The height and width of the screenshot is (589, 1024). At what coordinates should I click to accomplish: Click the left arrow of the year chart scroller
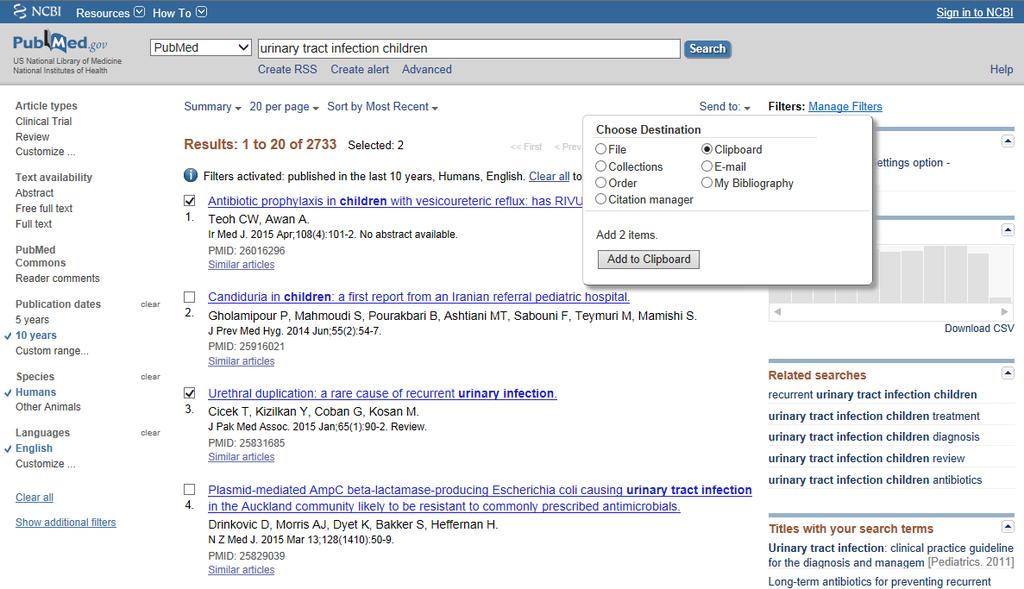coord(777,311)
